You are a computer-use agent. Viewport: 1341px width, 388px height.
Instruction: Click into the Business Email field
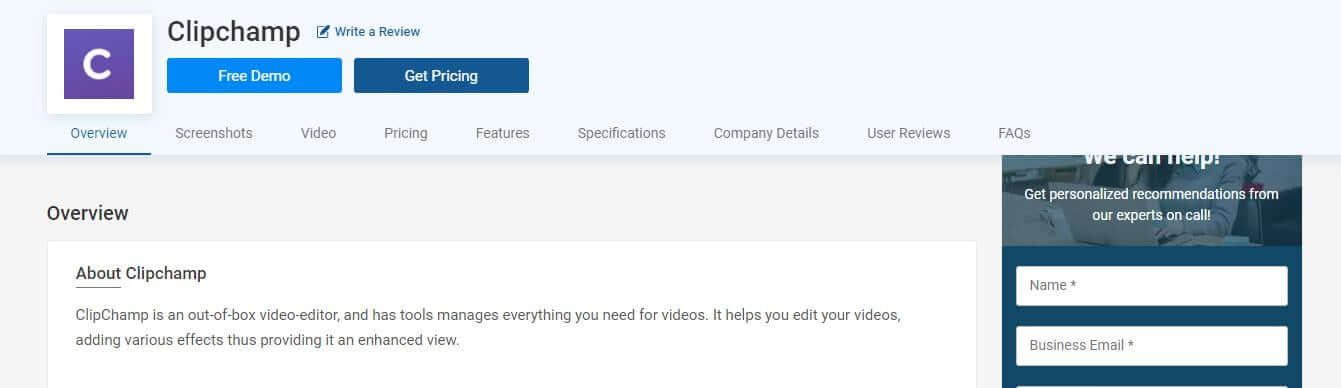1152,346
